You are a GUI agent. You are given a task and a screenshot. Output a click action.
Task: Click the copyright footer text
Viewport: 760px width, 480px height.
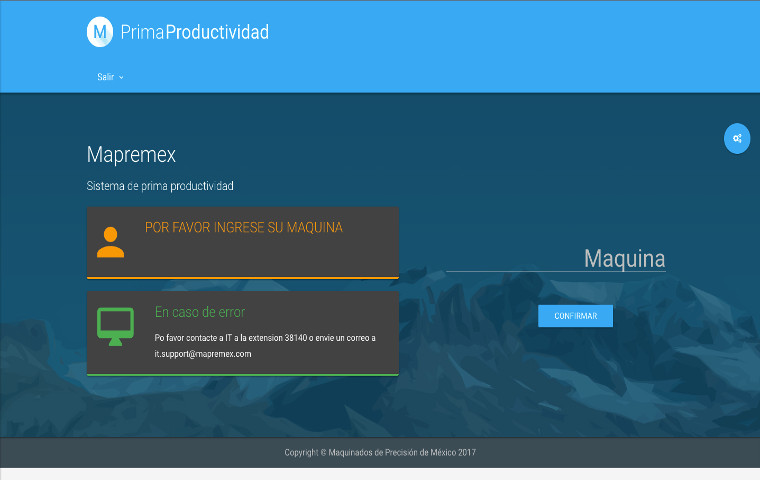click(380, 453)
